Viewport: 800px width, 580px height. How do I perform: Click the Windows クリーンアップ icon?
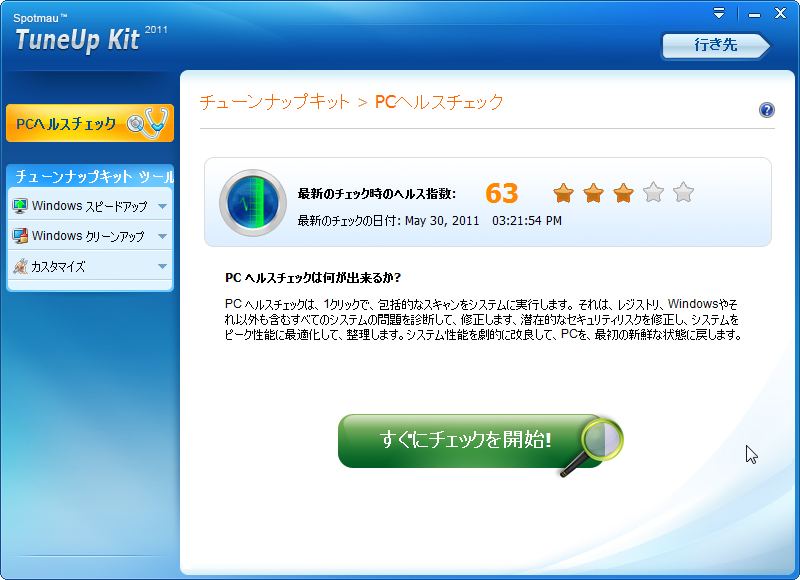pos(20,236)
